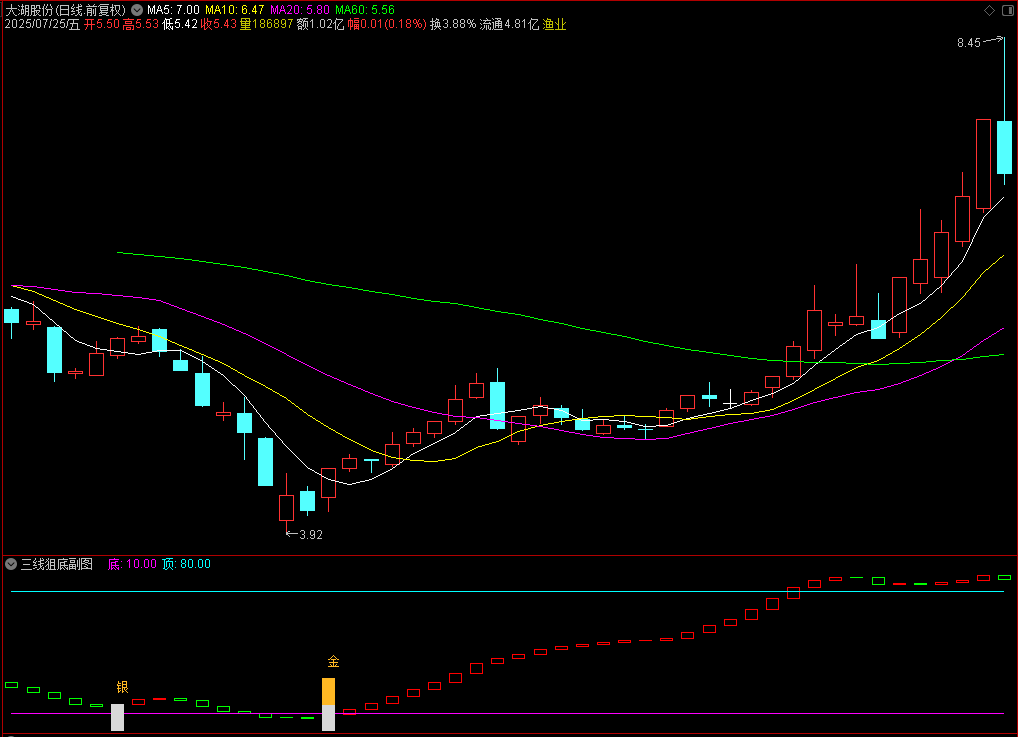The image size is (1018, 737).
Task: Click the diamond marker icon at top right
Action: [989, 10]
